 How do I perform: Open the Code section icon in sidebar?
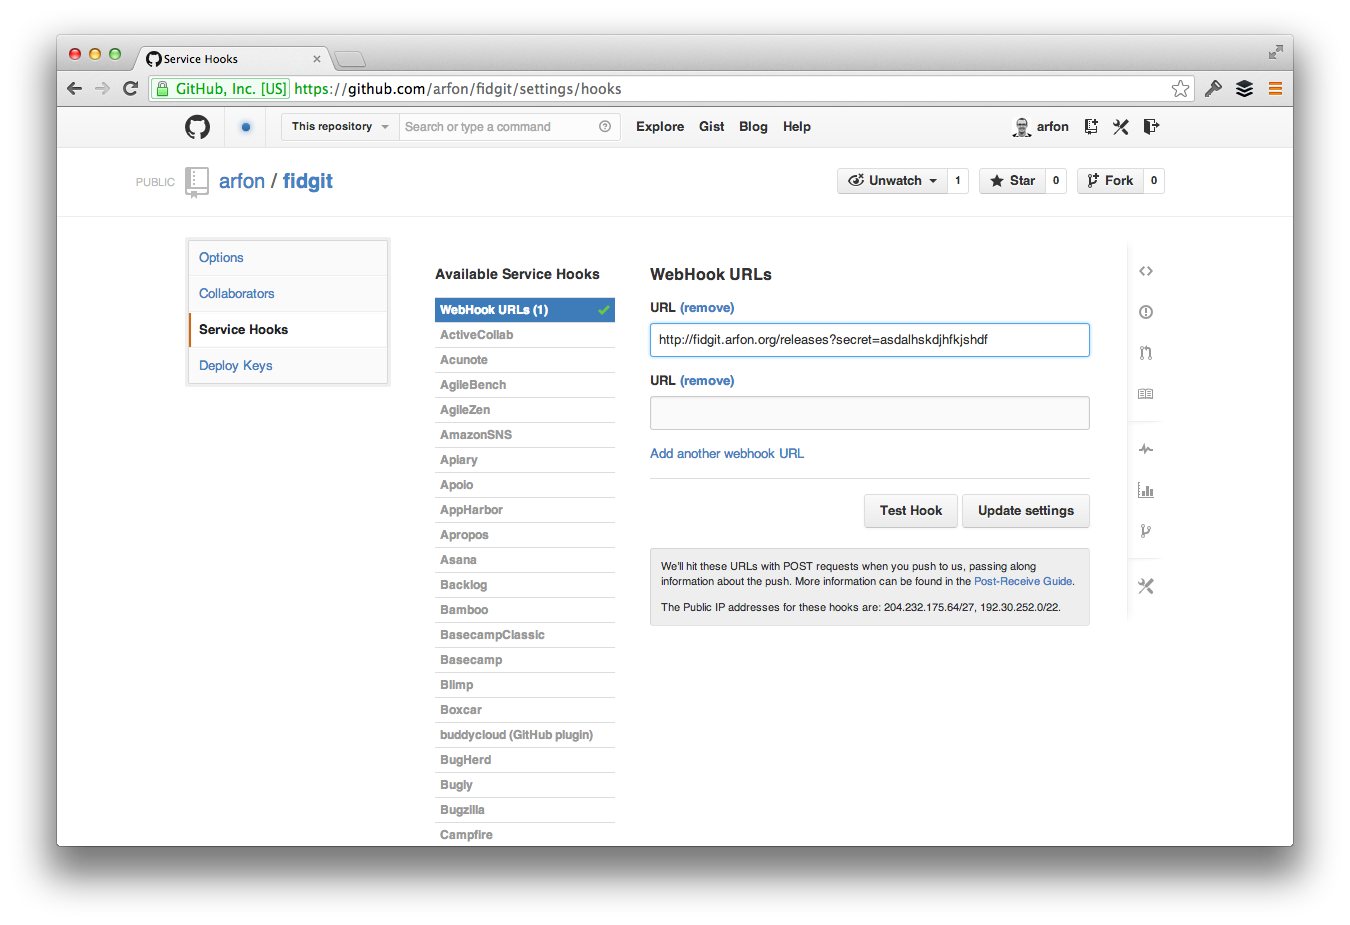point(1146,271)
